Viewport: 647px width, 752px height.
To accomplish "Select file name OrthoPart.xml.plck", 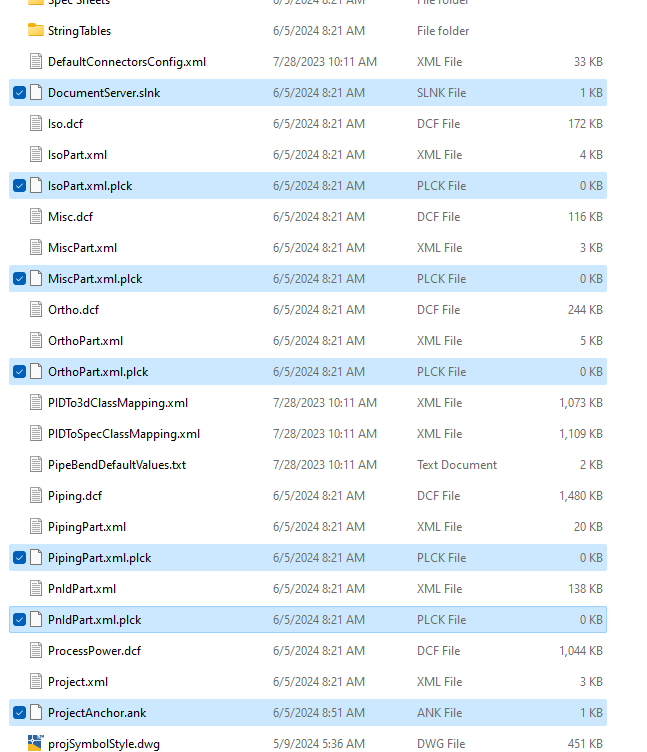I will coord(98,372).
